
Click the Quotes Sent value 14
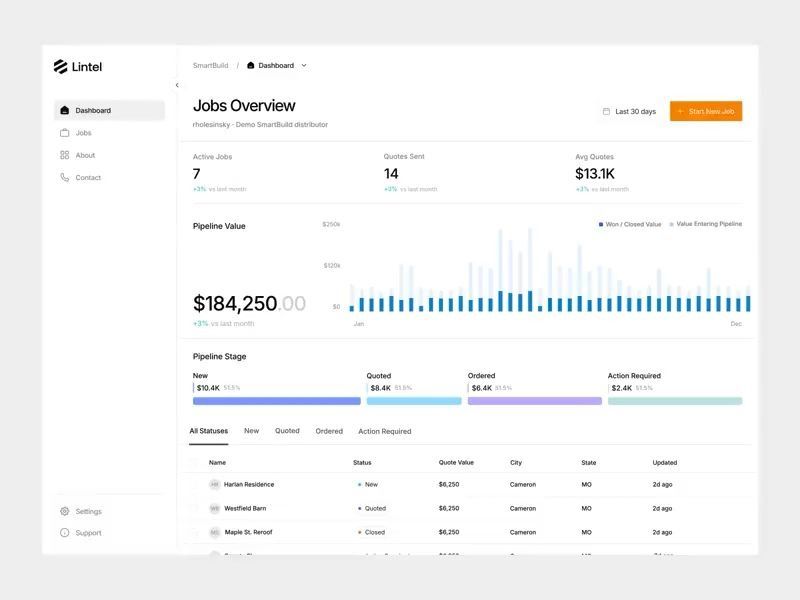click(391, 174)
